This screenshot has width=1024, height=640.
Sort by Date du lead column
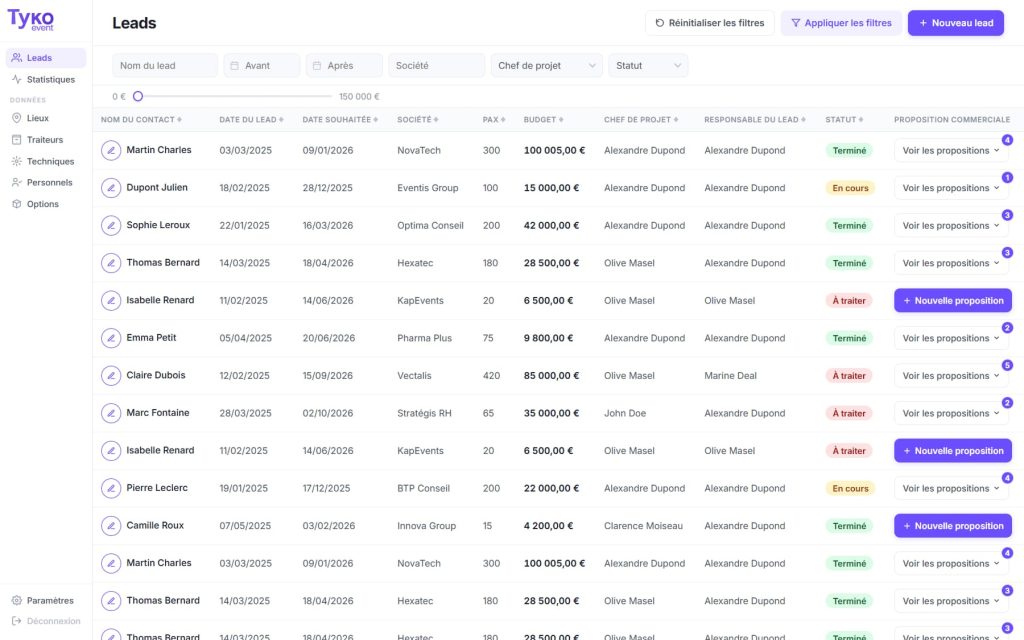pos(251,120)
